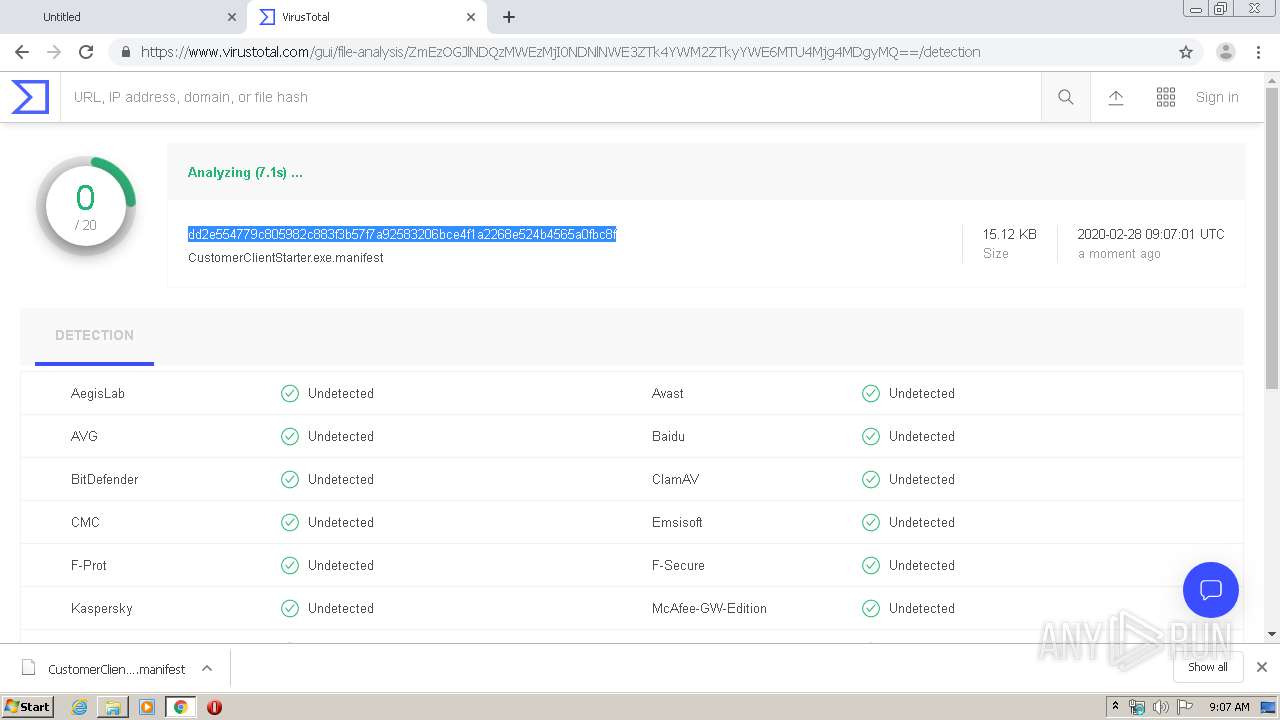Click the Emsisoft engine name
This screenshot has height=720, width=1280.
point(677,522)
